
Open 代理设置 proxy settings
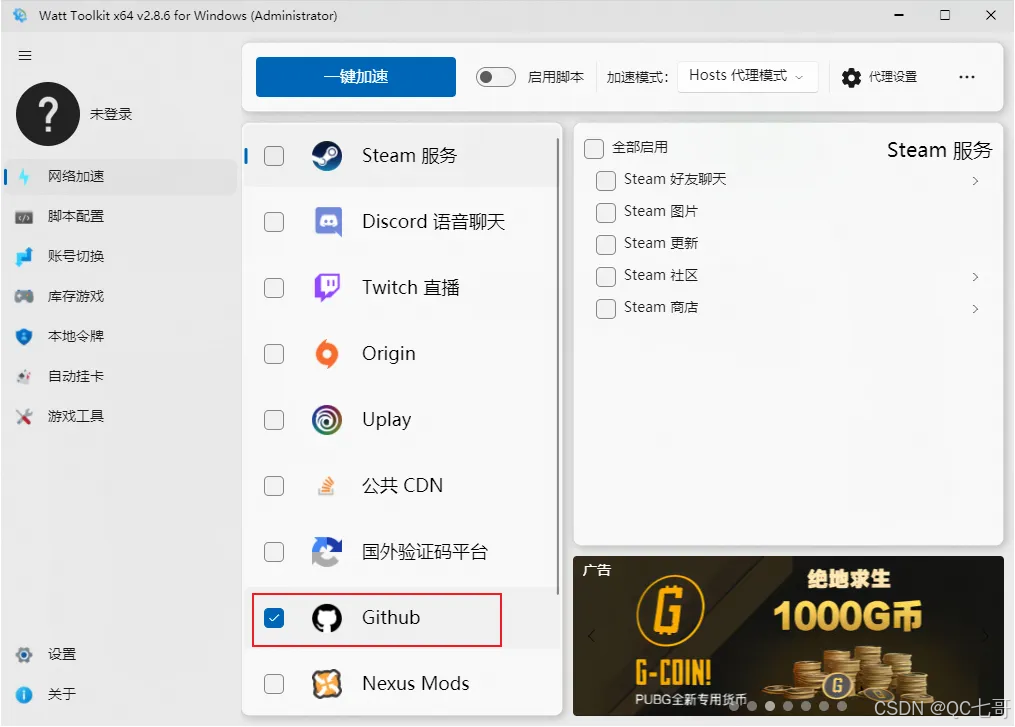(879, 77)
